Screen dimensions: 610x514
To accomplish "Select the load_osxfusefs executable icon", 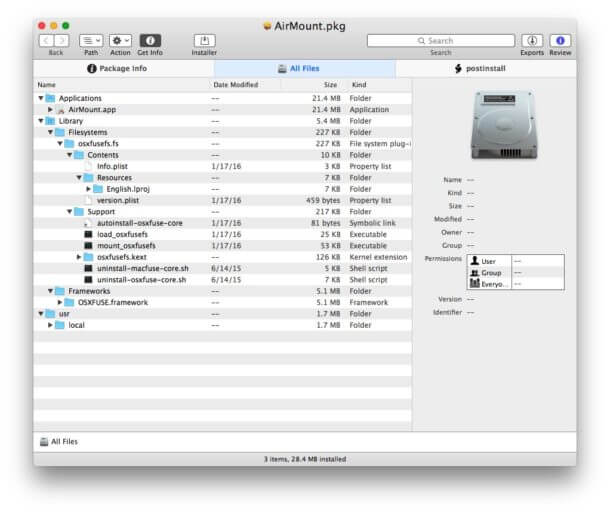I will [88, 234].
